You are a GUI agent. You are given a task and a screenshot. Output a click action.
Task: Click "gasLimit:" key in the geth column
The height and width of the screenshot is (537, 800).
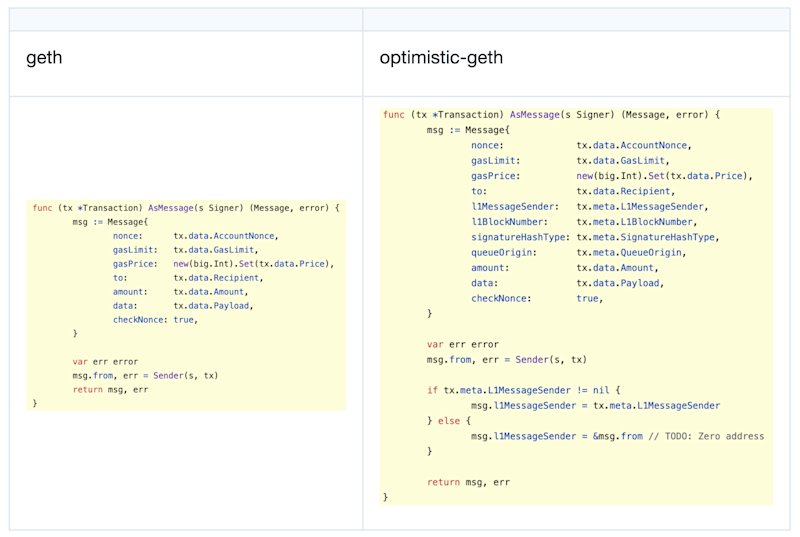pyautogui.click(x=135, y=250)
